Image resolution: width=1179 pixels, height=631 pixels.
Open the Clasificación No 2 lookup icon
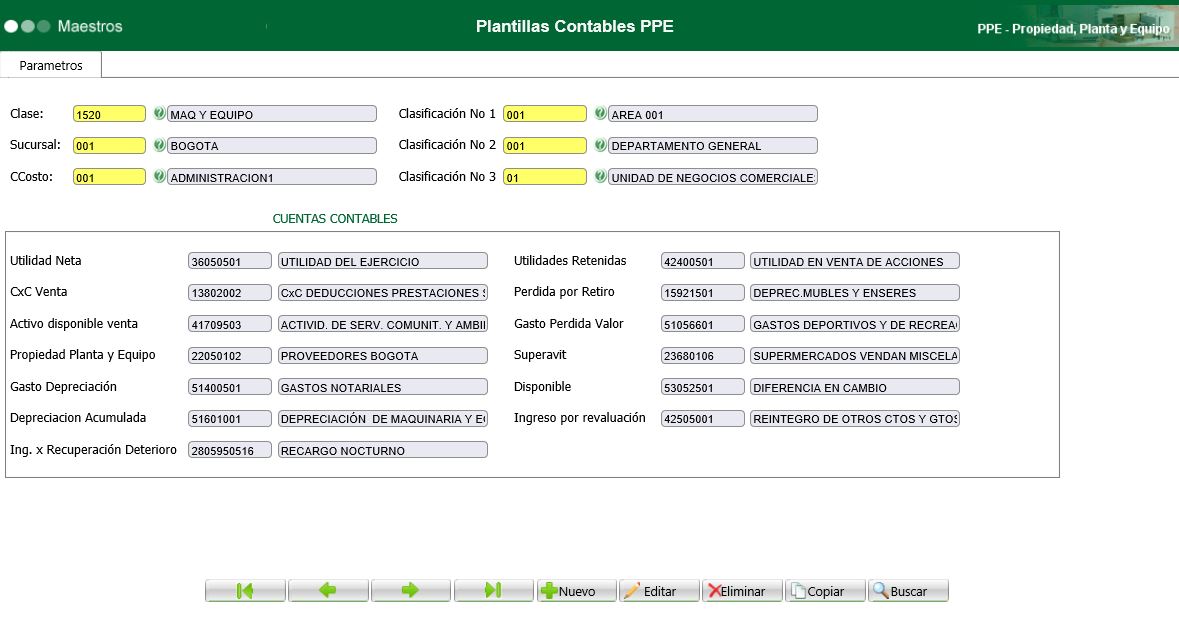tap(598, 145)
